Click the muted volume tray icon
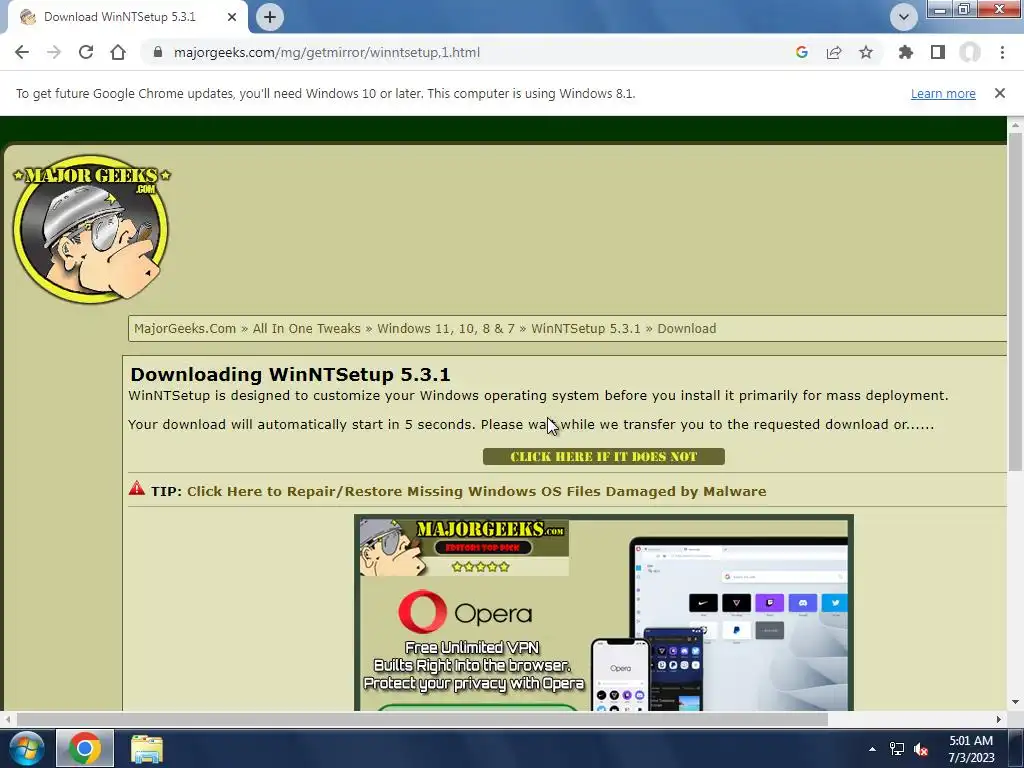1024x768 pixels. pyautogui.click(x=921, y=749)
